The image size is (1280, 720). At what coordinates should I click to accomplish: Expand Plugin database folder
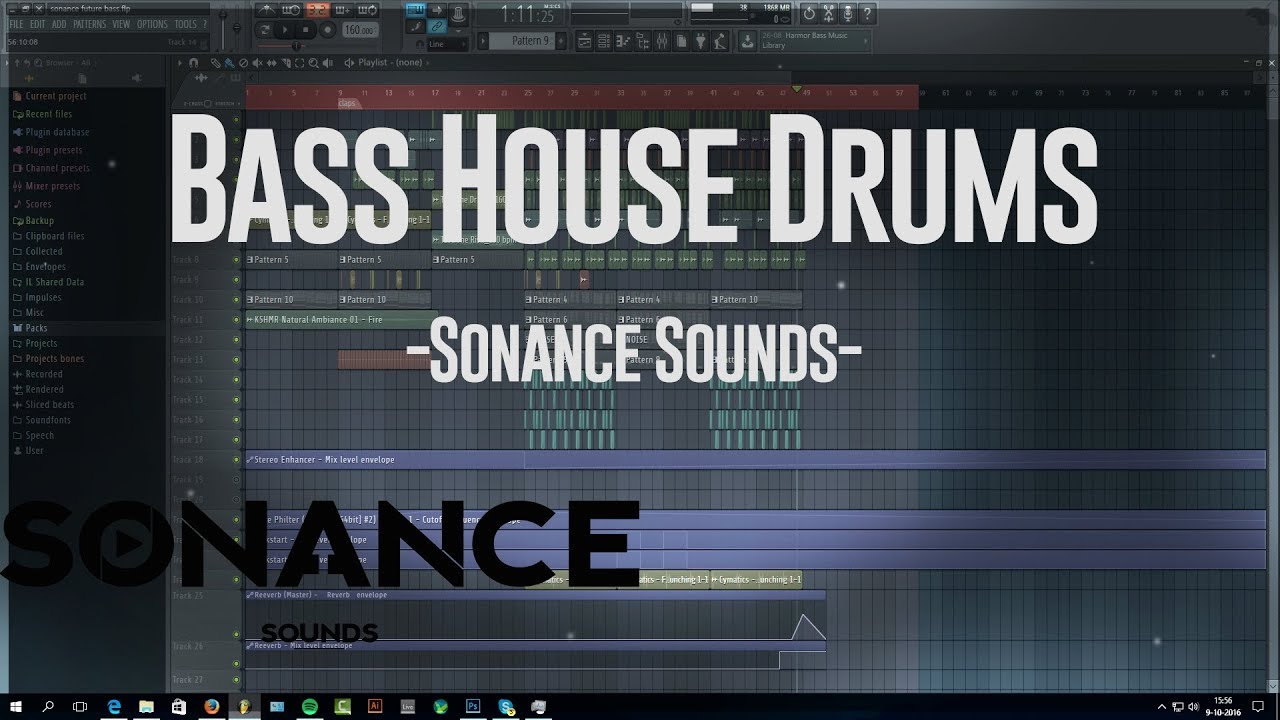[50, 132]
